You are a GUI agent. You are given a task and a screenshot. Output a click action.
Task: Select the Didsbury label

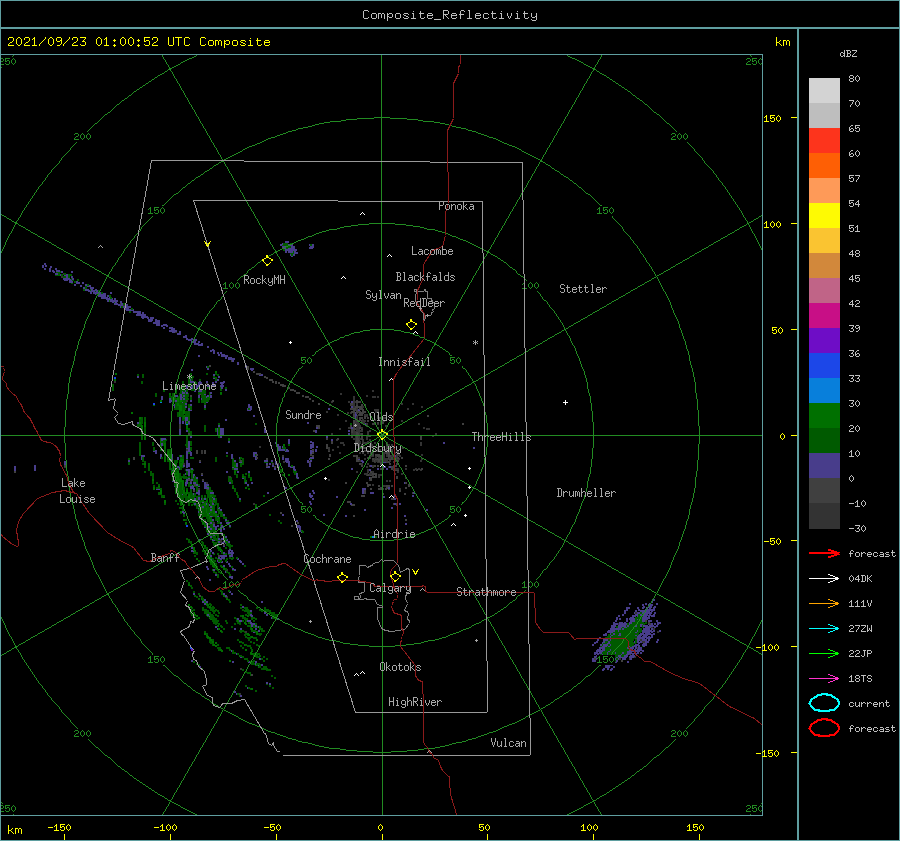point(377,448)
